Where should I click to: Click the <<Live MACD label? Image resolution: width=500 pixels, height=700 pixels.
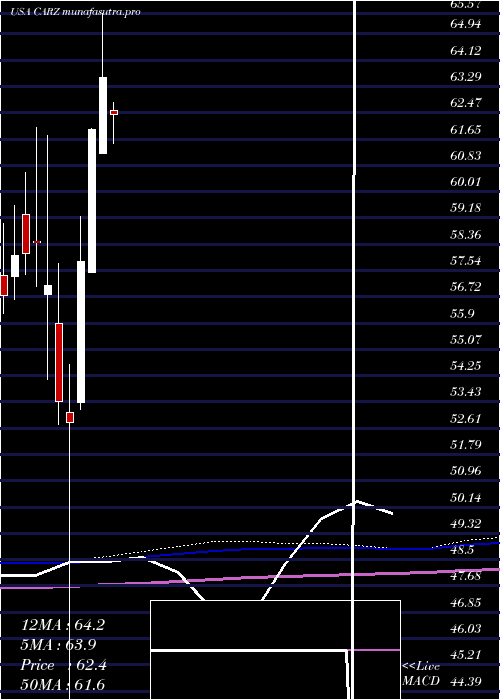coord(421,674)
